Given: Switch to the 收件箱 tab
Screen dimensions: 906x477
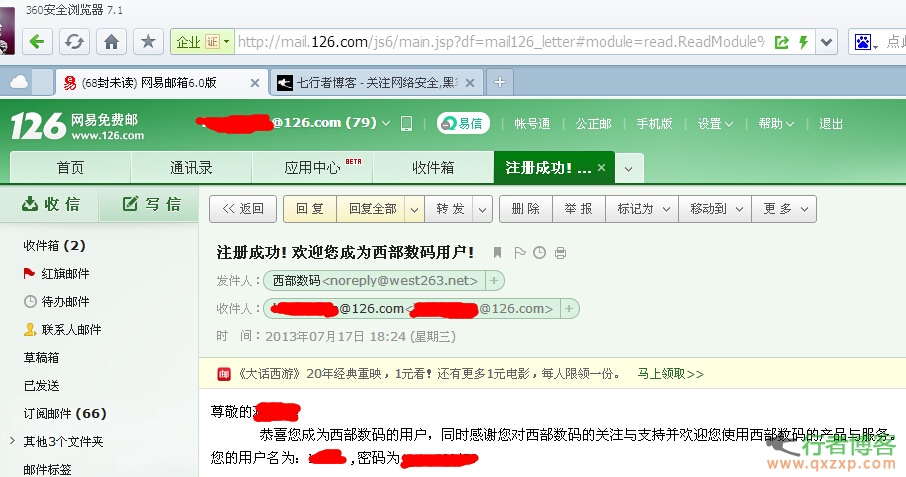Looking at the screenshot, I should 433,167.
